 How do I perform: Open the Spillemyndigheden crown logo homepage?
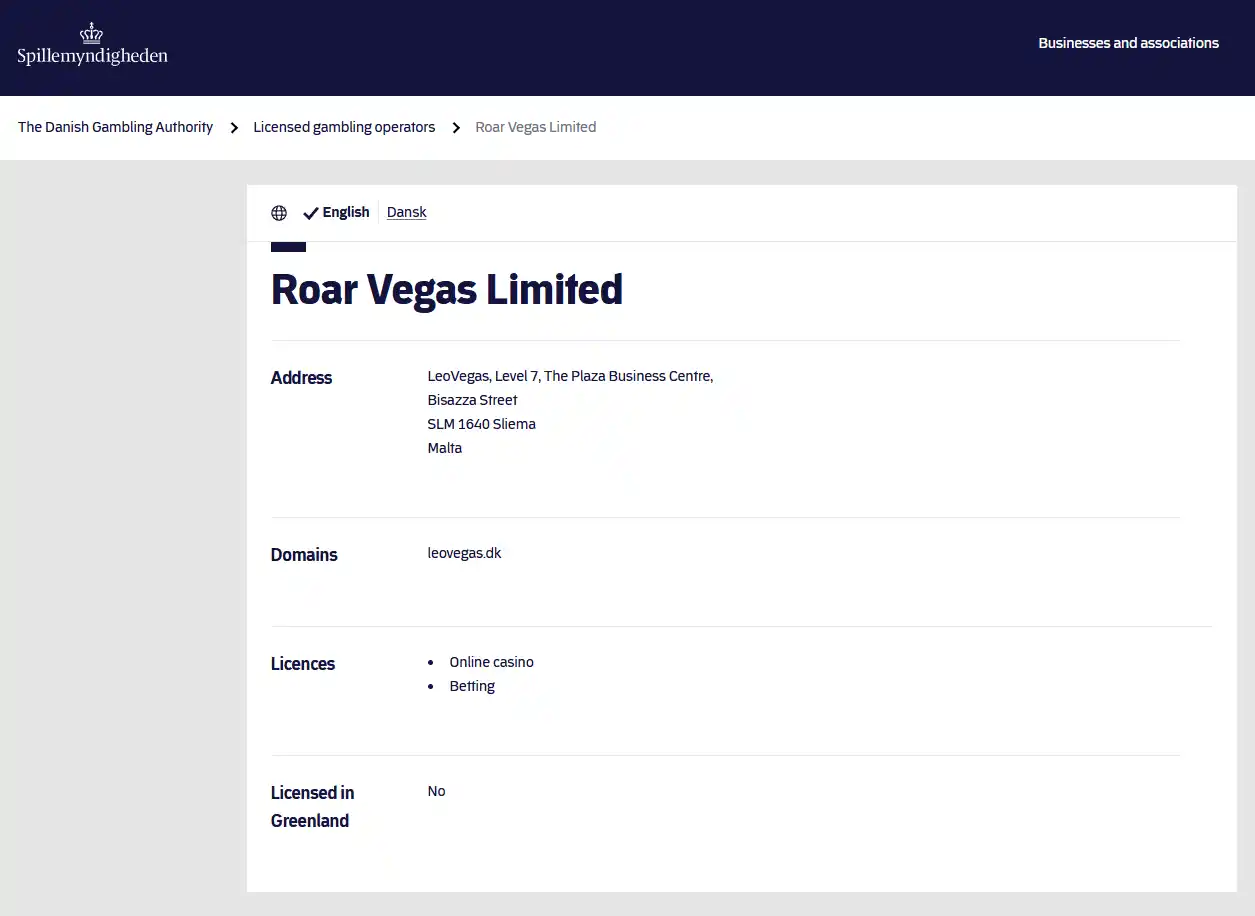(92, 44)
